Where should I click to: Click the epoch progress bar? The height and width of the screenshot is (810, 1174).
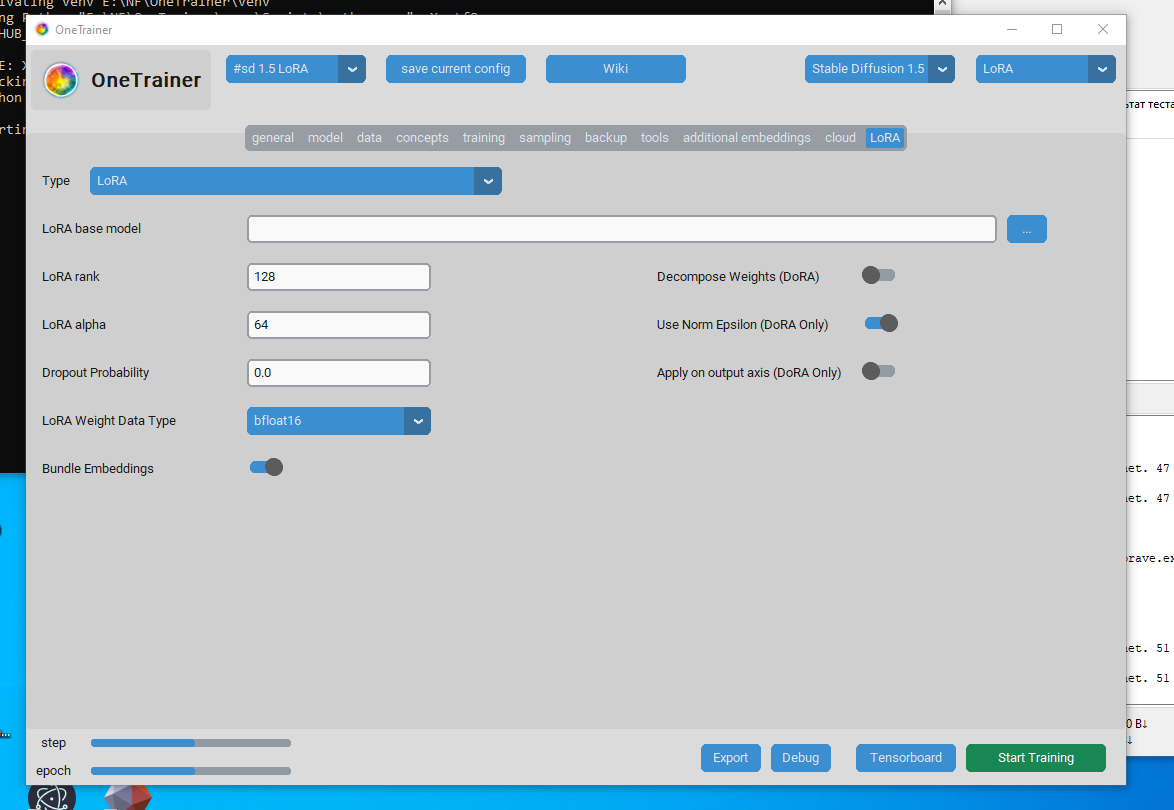pyautogui.click(x=191, y=771)
